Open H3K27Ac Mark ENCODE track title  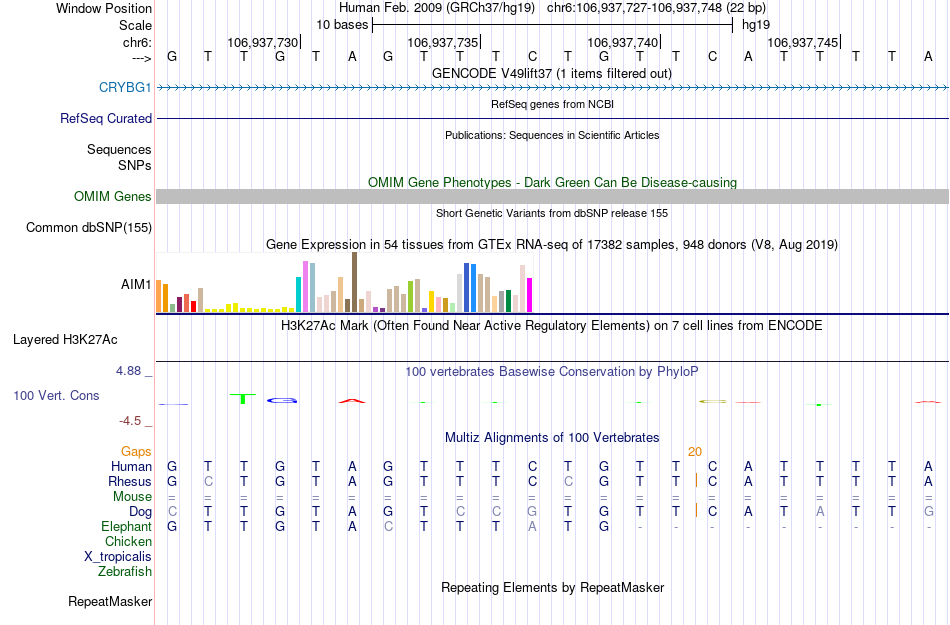coord(552,325)
